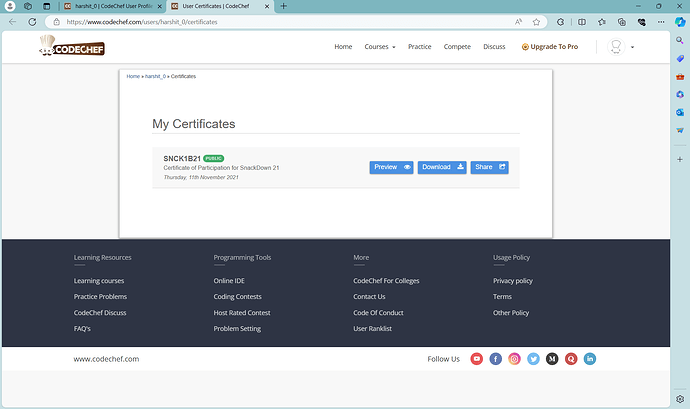Viewport: 690px width, 409px height.
Task: Open CodeChef For Colleges footer link
Action: point(386,281)
